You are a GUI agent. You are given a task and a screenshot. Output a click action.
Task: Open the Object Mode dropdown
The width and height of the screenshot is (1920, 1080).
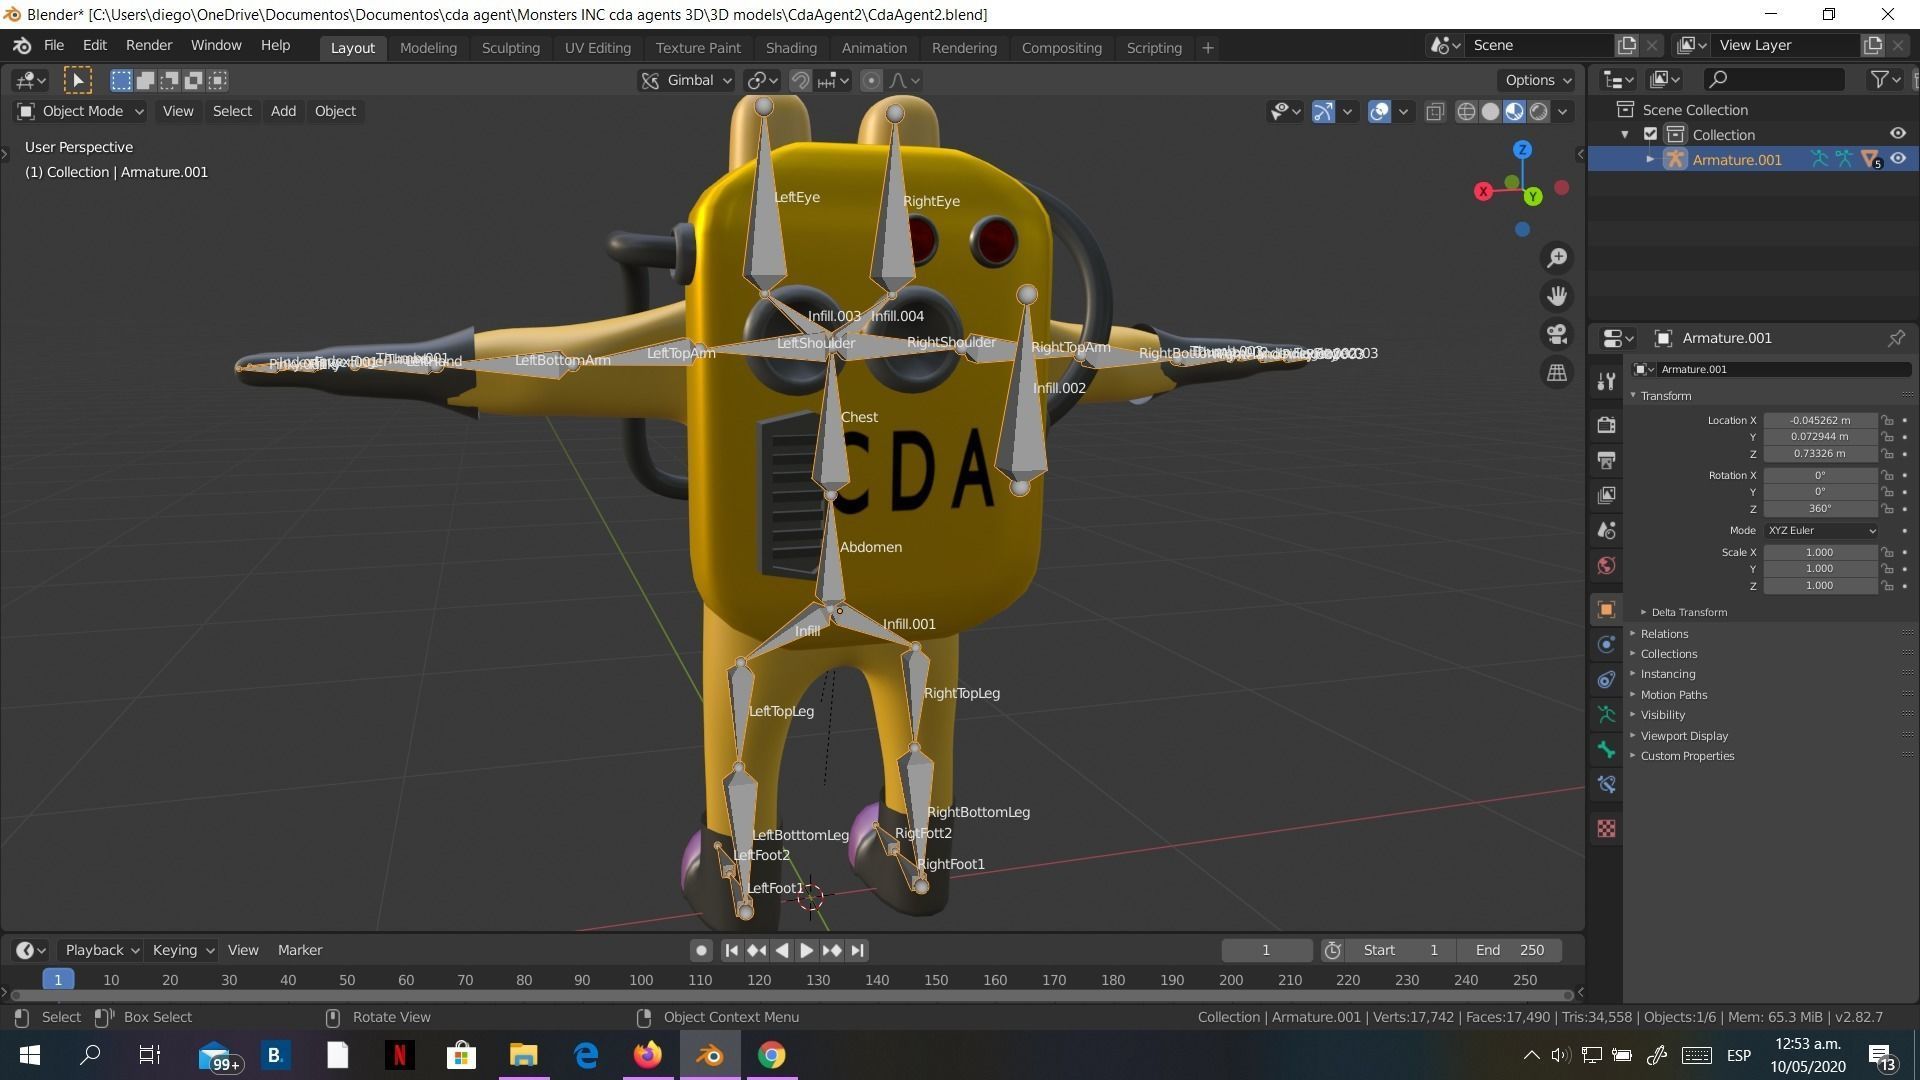click(82, 111)
